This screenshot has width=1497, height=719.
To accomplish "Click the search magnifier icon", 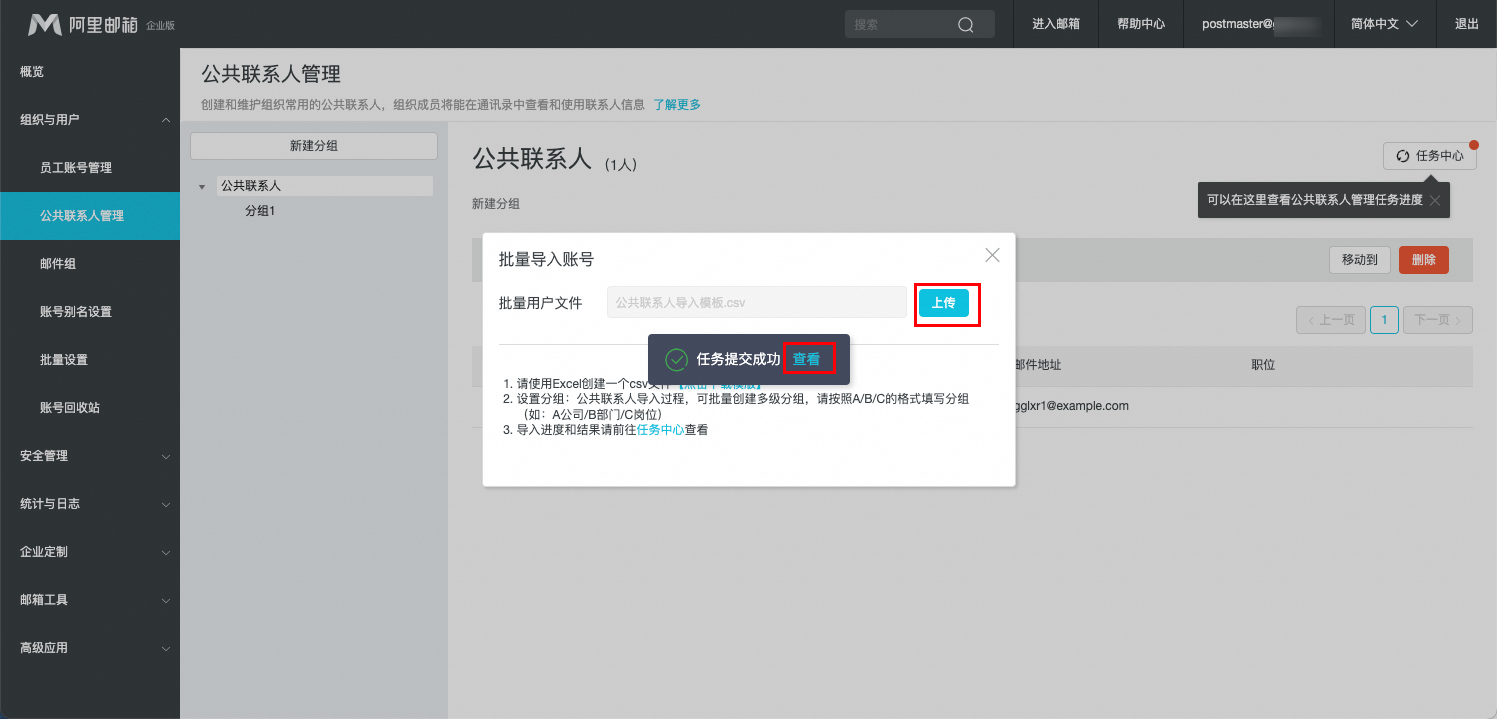I will pos(965,25).
